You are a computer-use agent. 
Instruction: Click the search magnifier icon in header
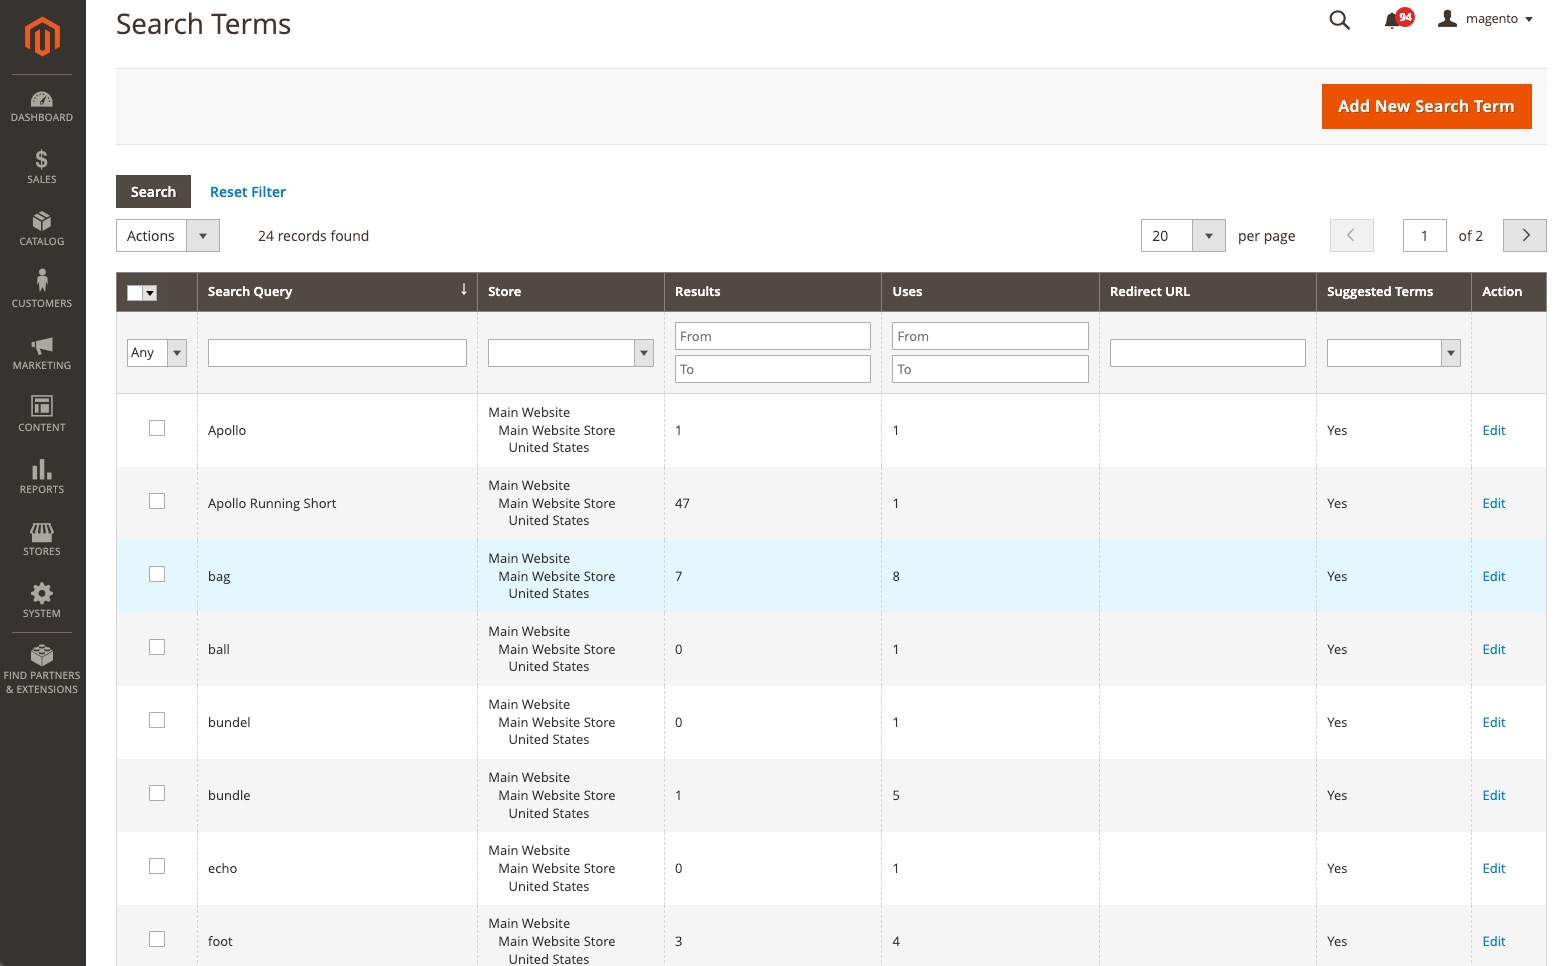(1339, 20)
